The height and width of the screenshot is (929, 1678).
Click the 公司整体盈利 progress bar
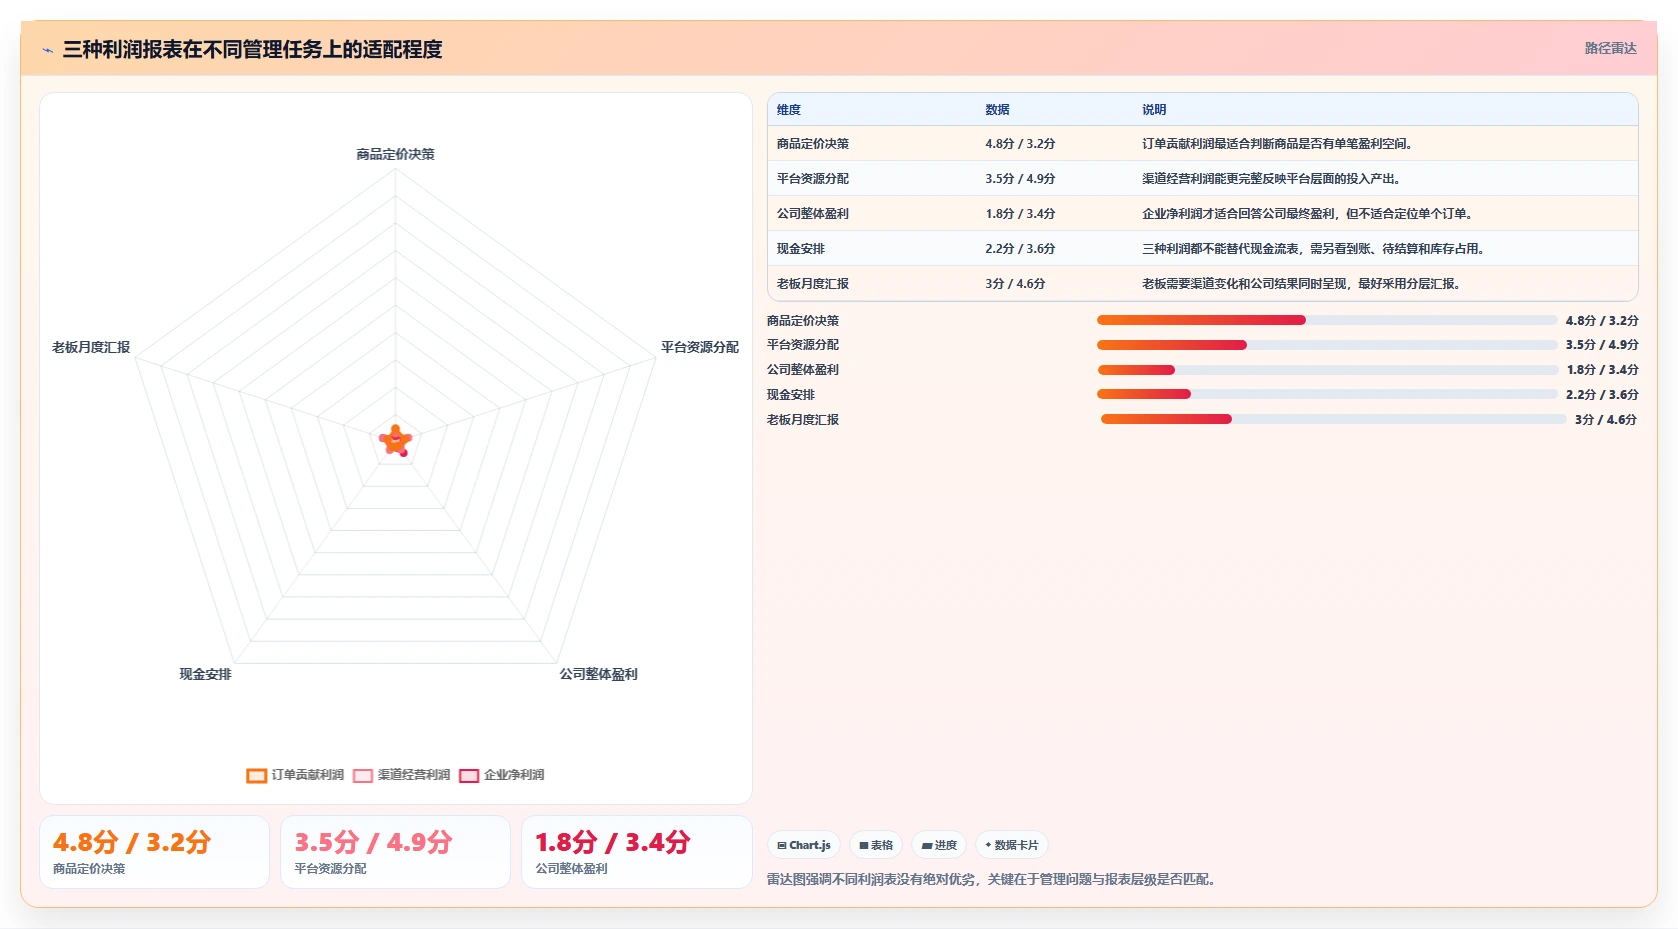[1327, 370]
